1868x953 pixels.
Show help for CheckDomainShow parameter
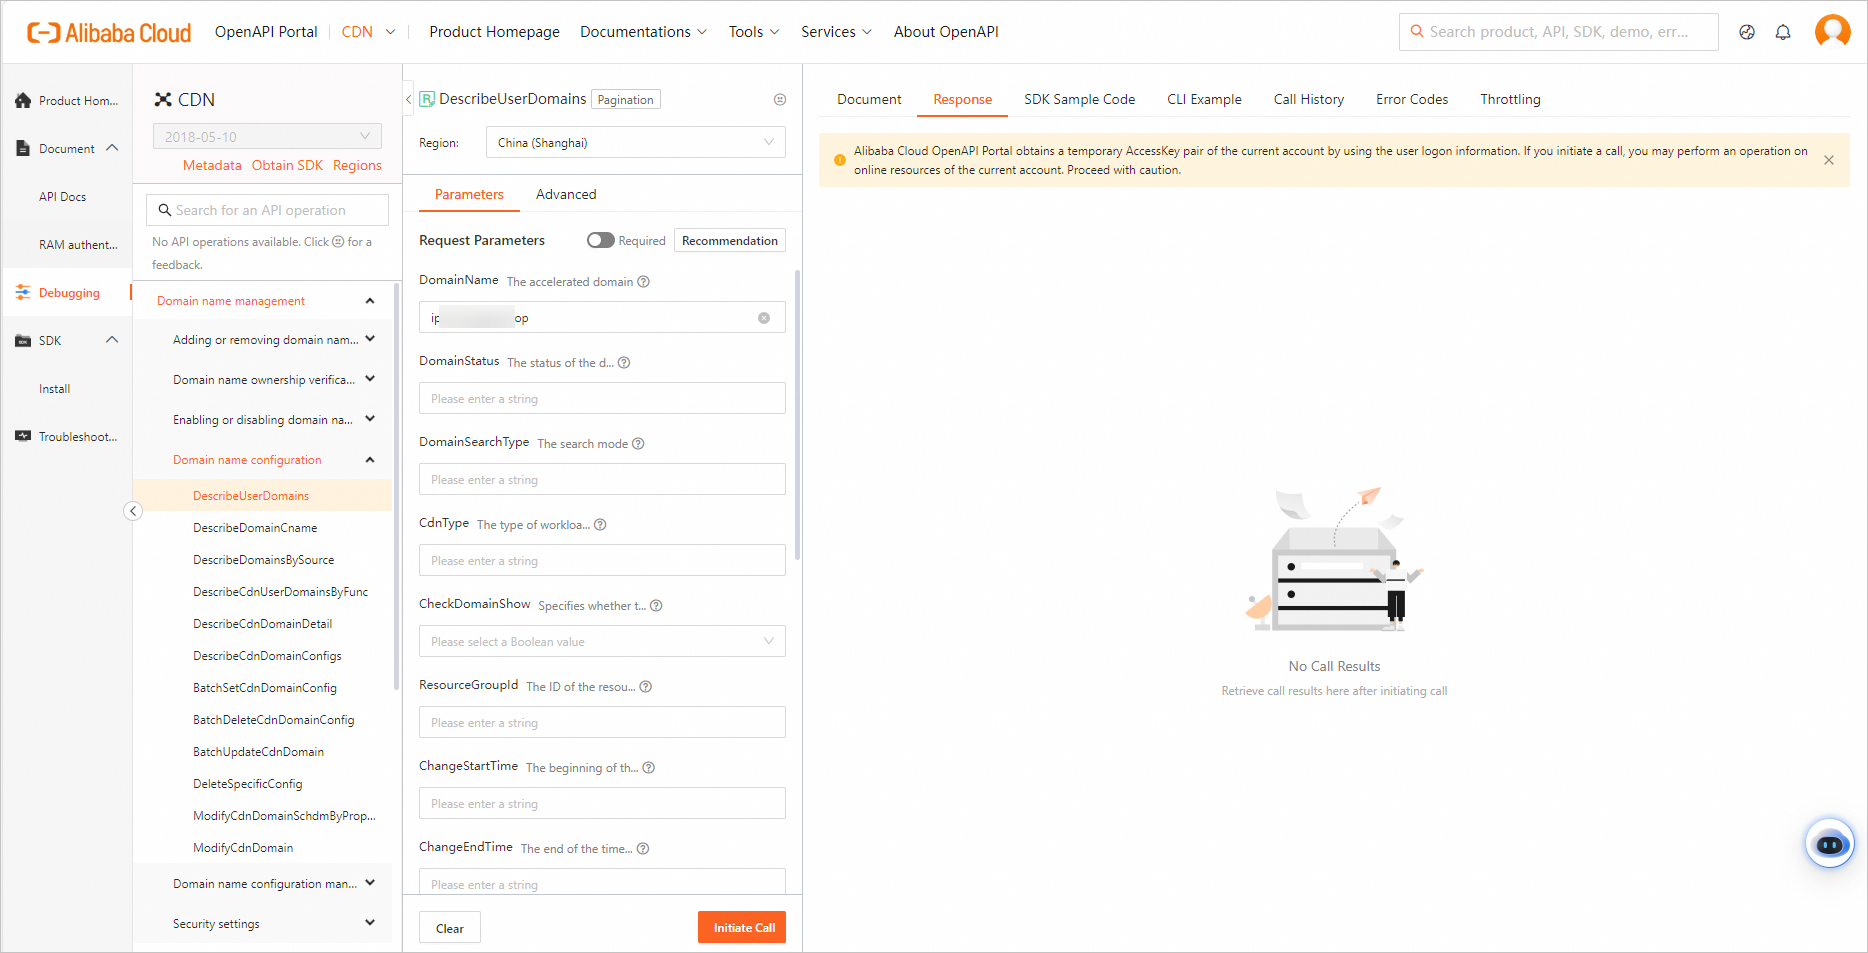656,606
